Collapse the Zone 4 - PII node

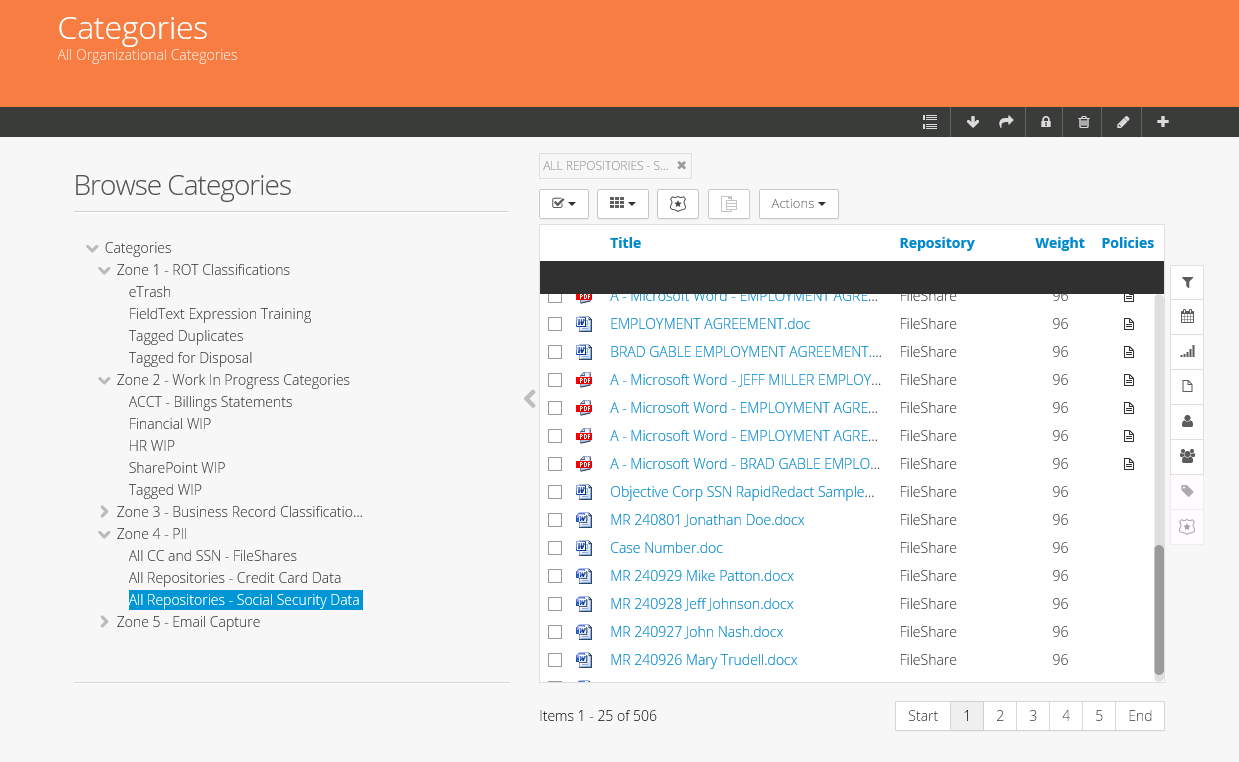[x=105, y=534]
